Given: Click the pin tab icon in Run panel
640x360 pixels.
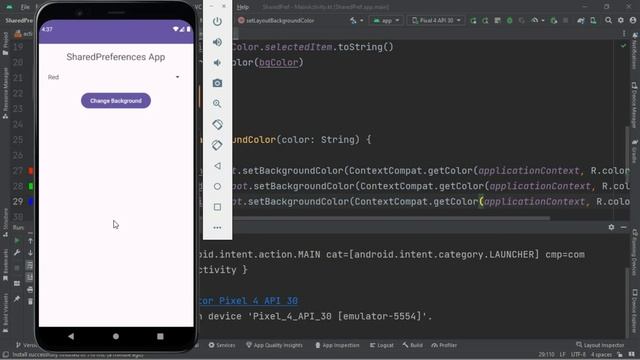Looking at the screenshot, I should [x=17, y=299].
